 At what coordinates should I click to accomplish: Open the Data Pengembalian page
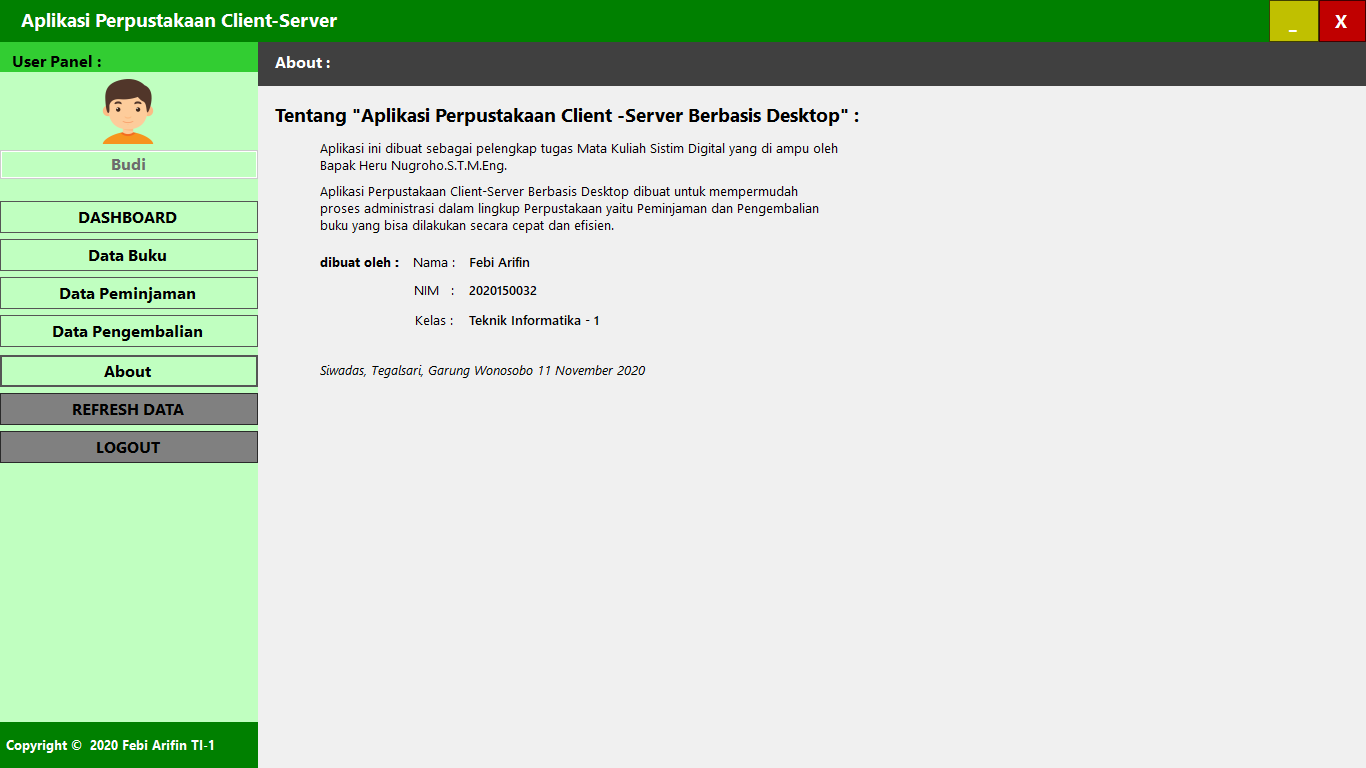[128, 331]
